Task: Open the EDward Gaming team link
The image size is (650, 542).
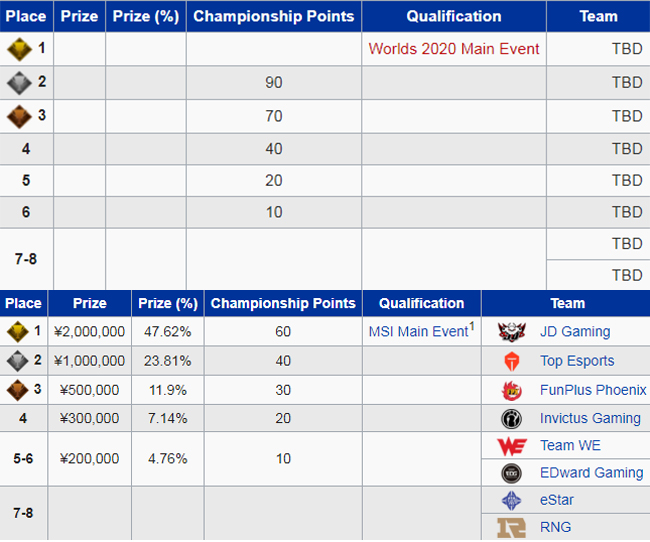Action: [x=592, y=473]
